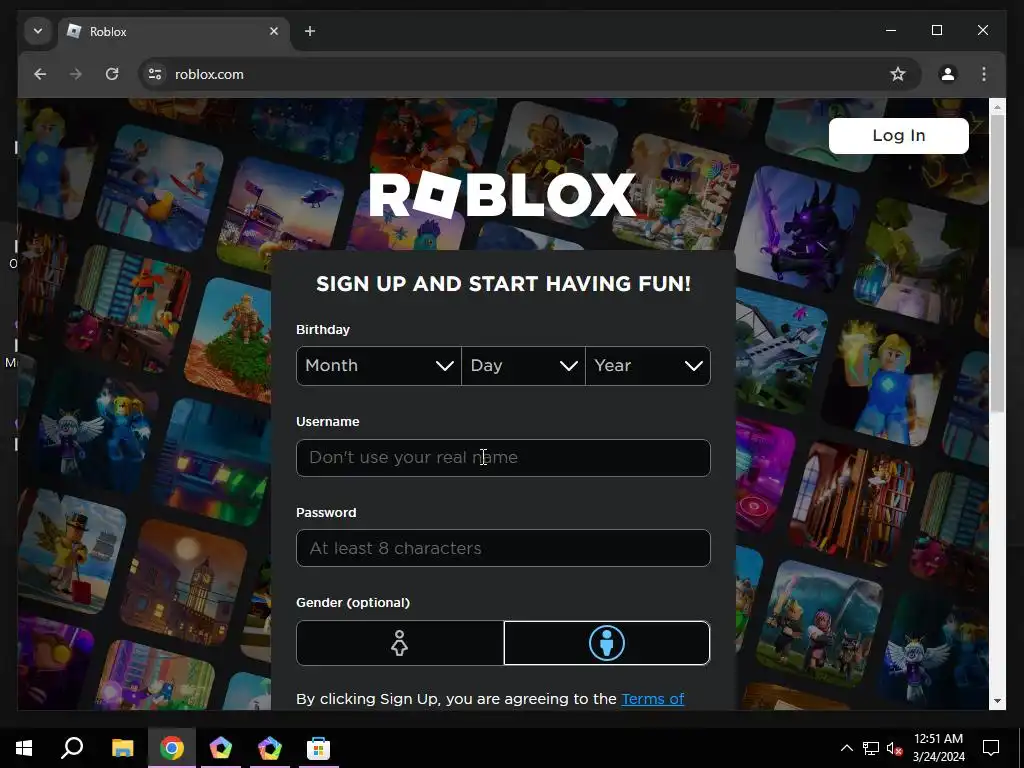1024x768 pixels.
Task: Open the Windows Start menu
Action: [24, 748]
